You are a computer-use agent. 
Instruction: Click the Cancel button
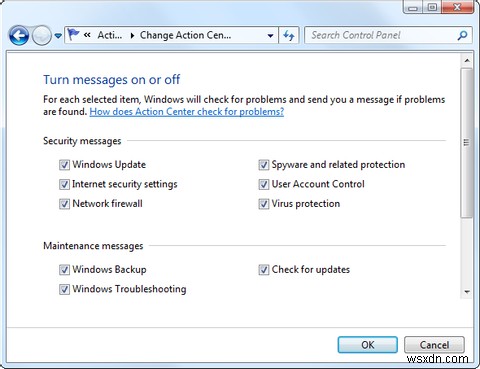(x=434, y=345)
